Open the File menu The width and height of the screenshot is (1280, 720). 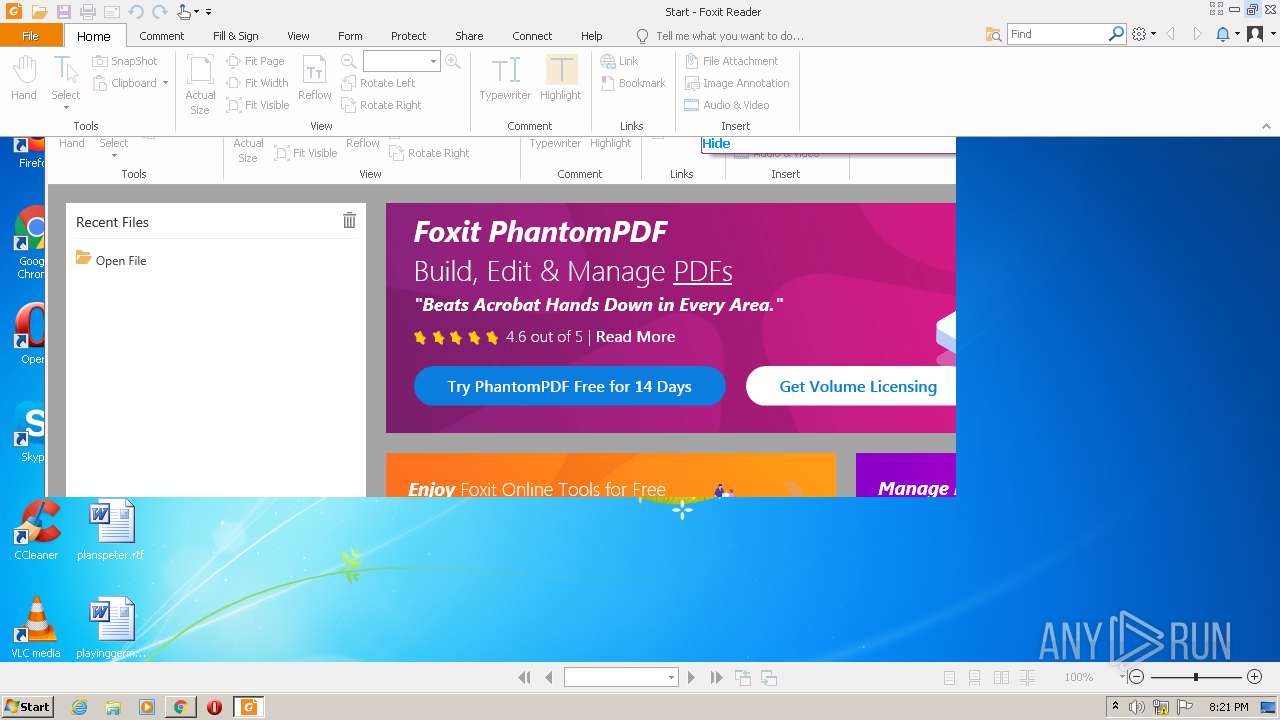coord(31,35)
